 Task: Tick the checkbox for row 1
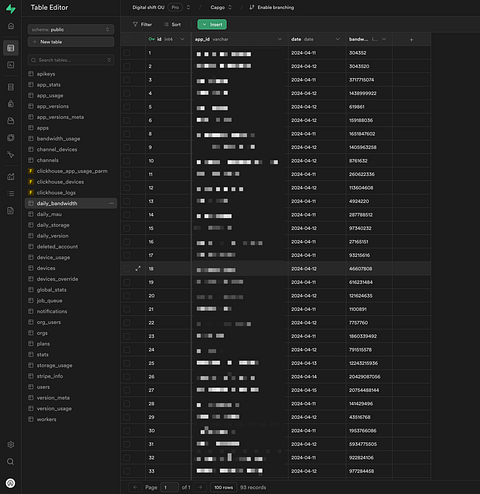tap(127, 53)
